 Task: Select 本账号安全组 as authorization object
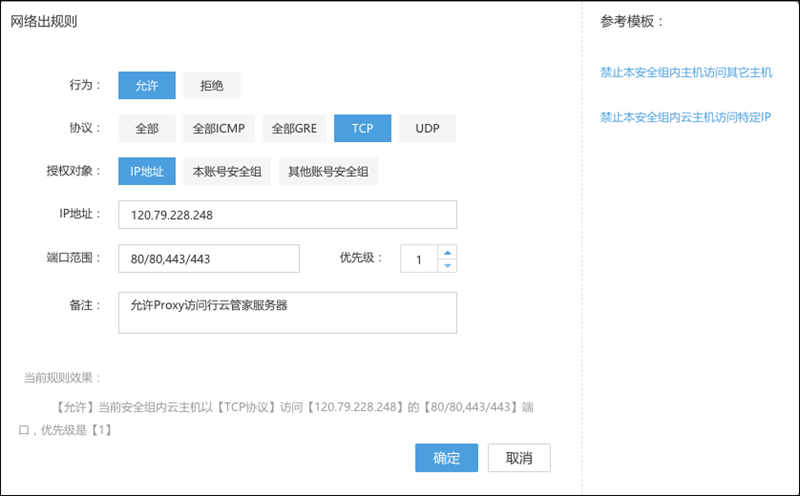227,172
